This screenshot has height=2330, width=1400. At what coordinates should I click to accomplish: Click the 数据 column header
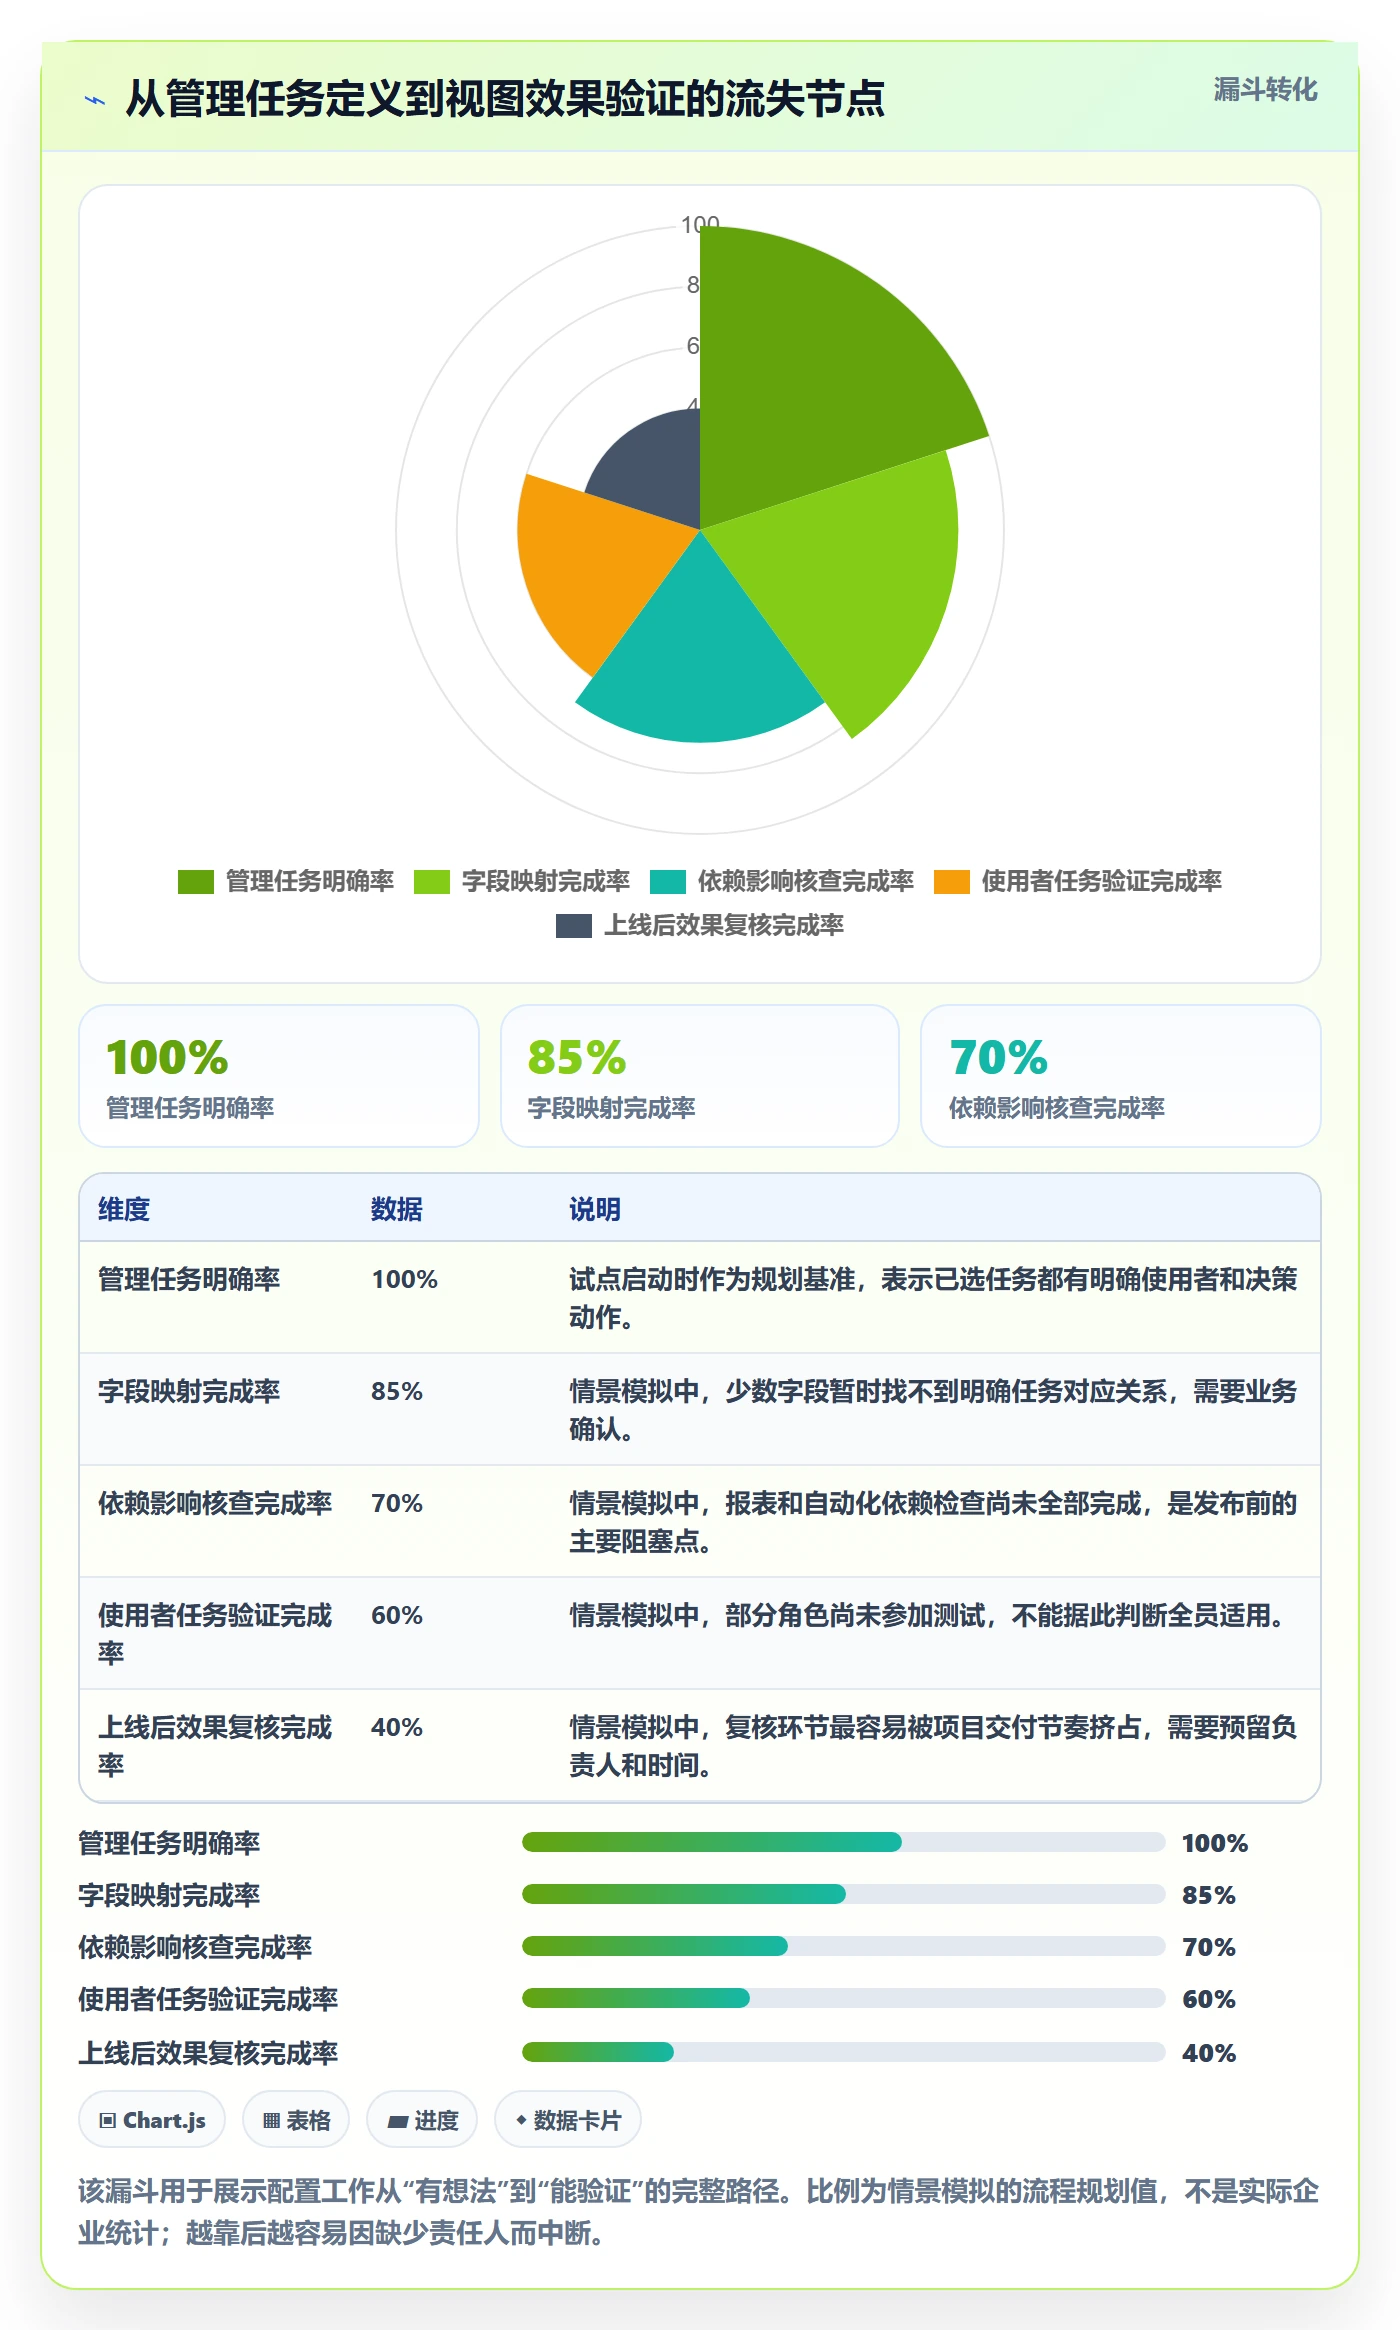tap(397, 1209)
